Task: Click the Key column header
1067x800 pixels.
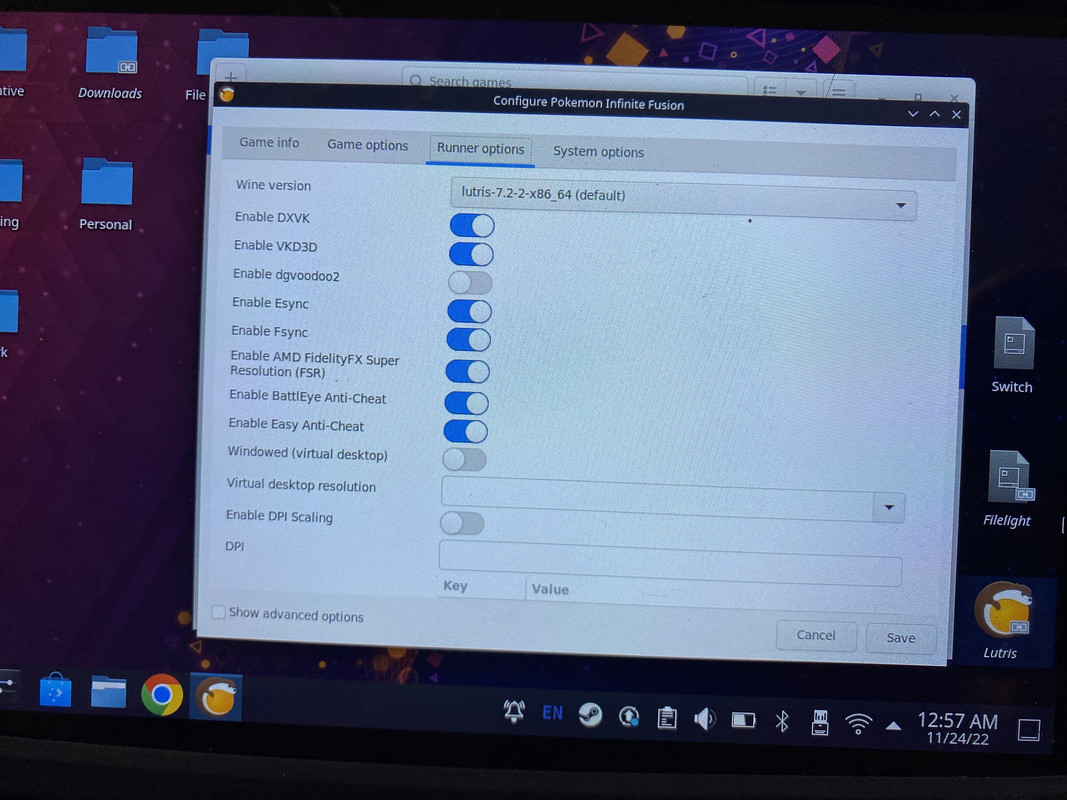Action: [x=455, y=586]
